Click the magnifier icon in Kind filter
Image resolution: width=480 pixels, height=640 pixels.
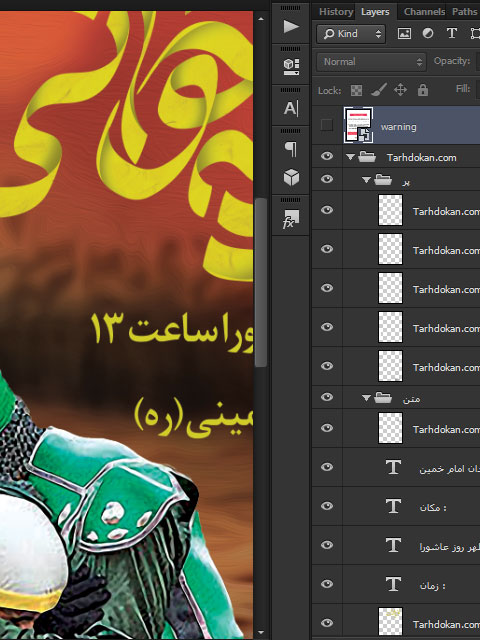coord(329,34)
